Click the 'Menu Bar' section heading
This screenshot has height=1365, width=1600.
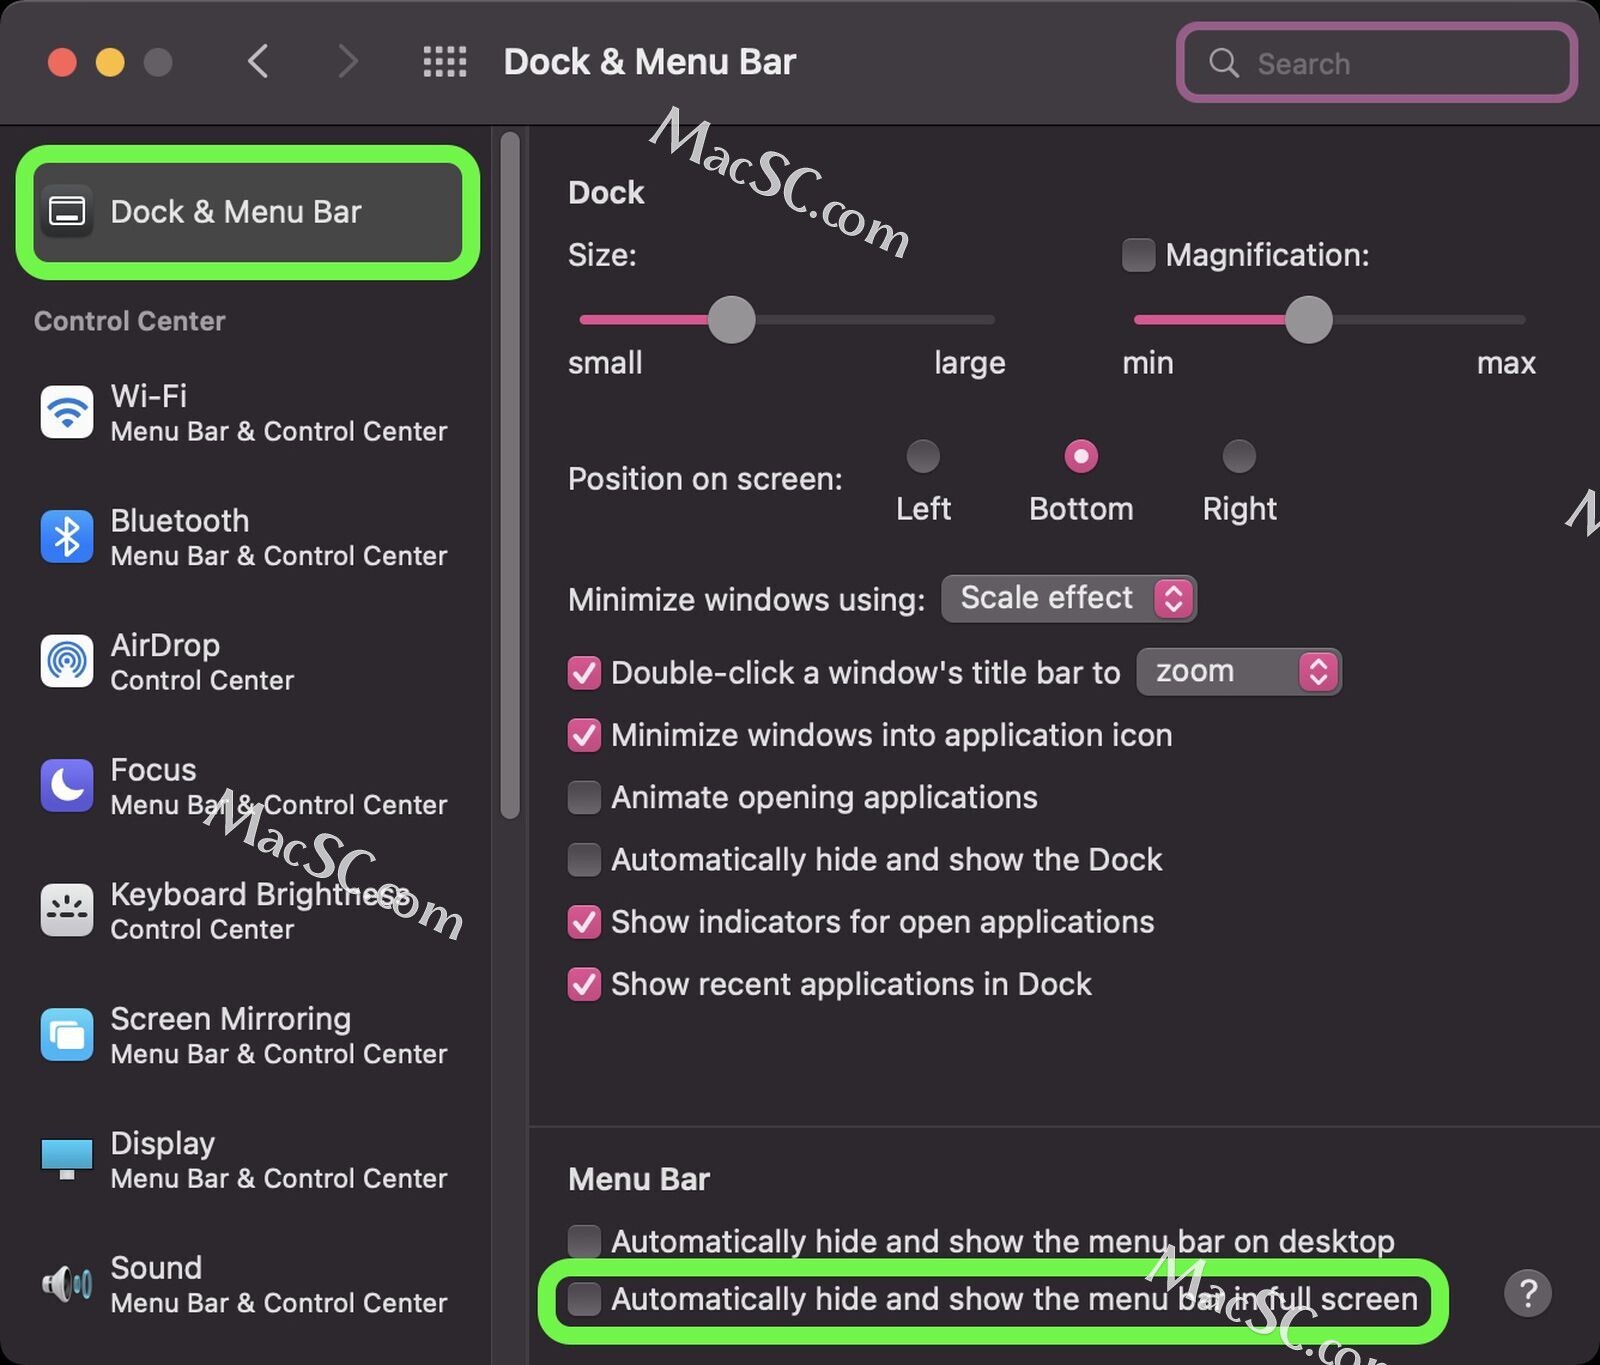pos(639,1179)
